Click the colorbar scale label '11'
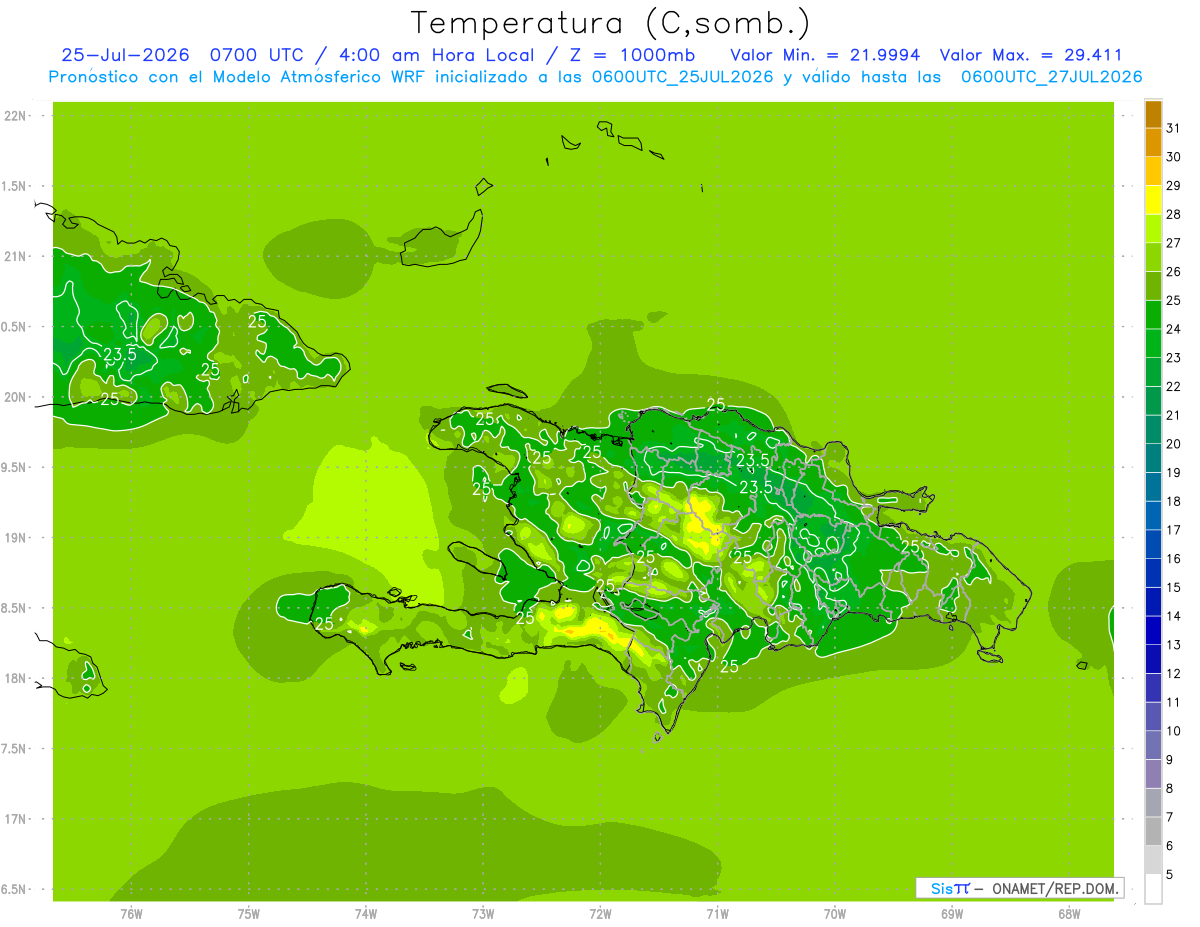 (x=1174, y=702)
